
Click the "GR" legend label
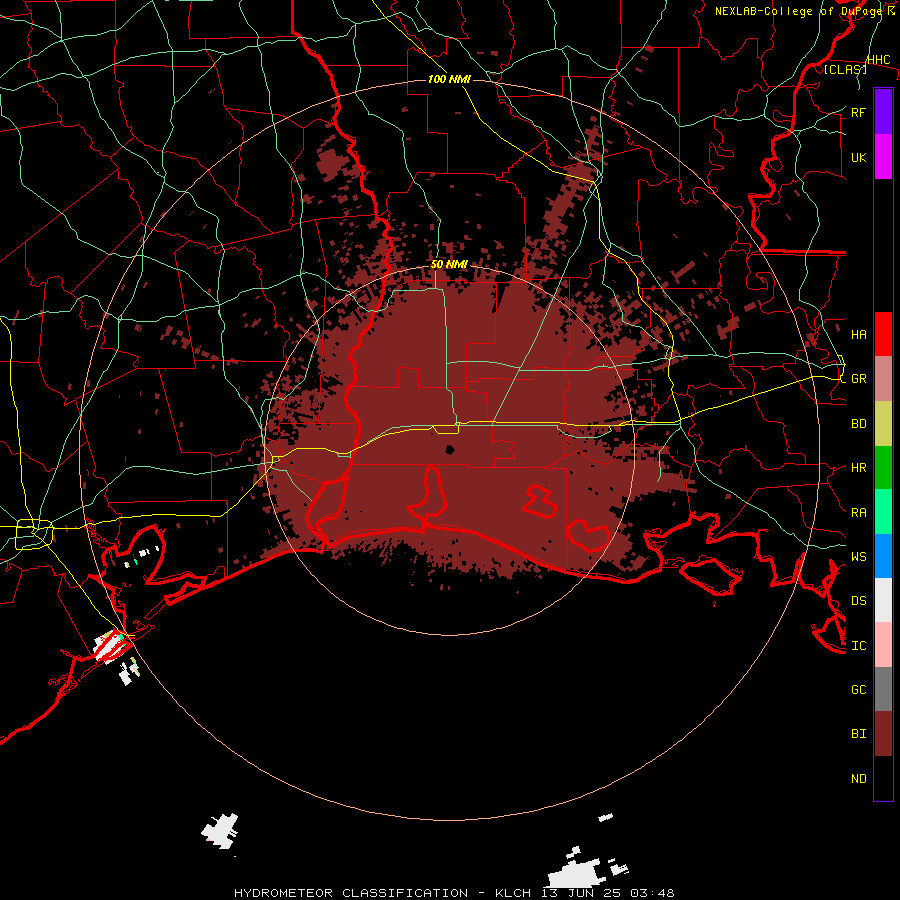point(858,379)
